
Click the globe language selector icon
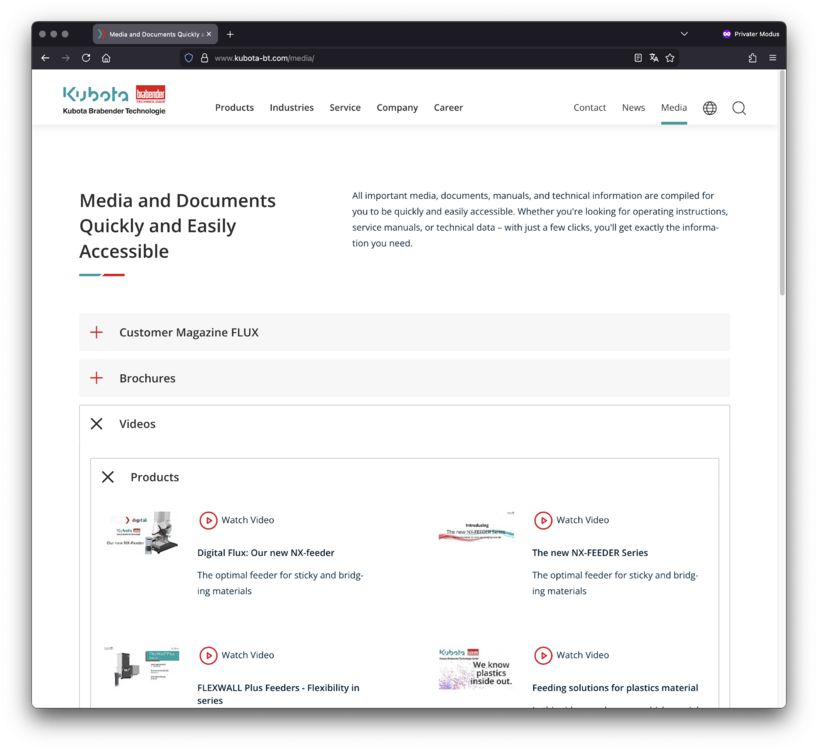[709, 108]
